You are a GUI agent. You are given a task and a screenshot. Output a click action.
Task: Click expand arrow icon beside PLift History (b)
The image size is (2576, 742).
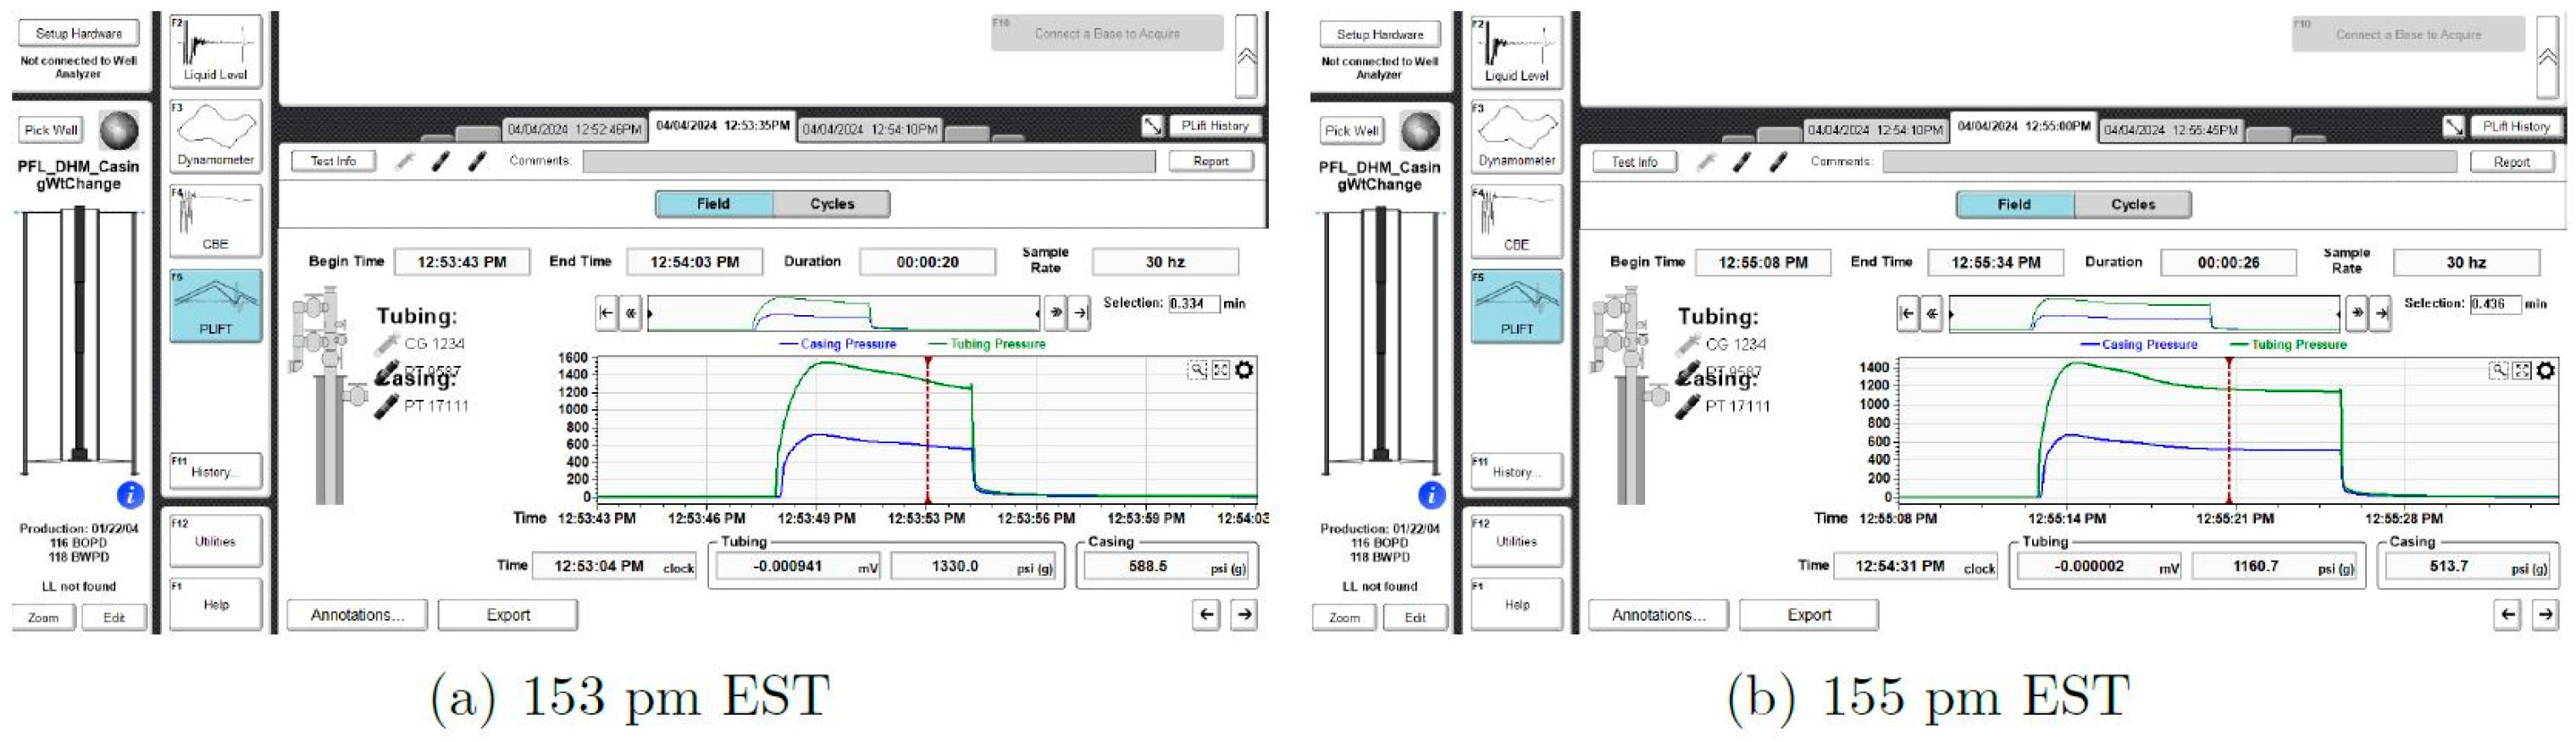click(x=2453, y=127)
